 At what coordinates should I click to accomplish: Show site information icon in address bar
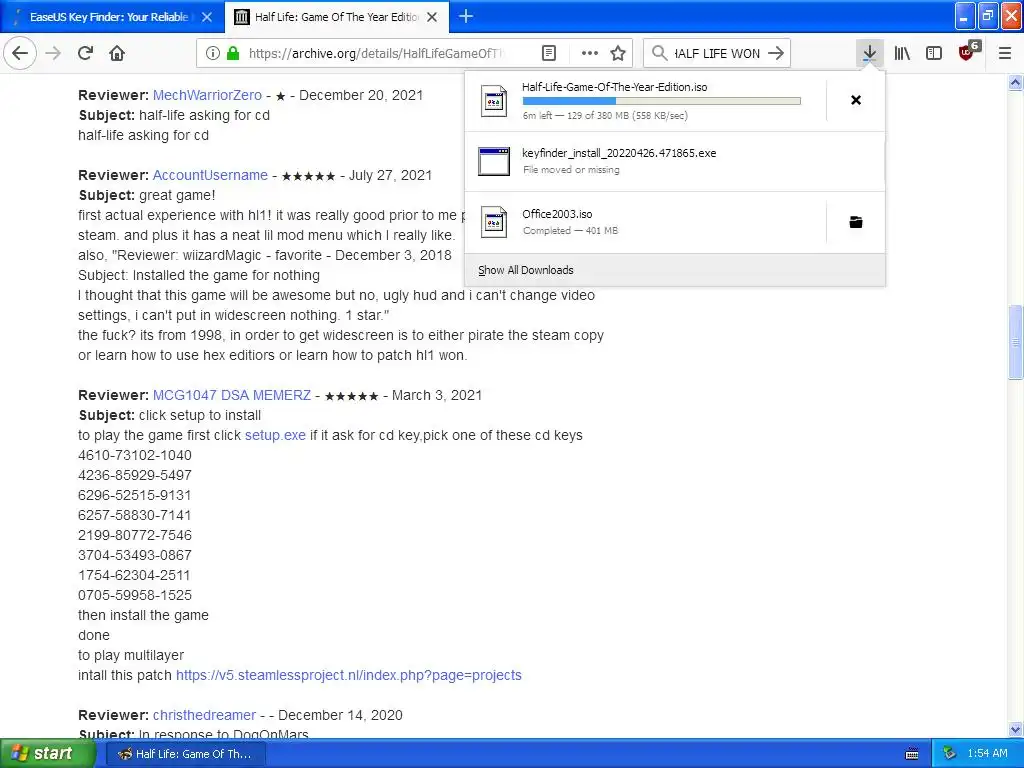(x=212, y=54)
